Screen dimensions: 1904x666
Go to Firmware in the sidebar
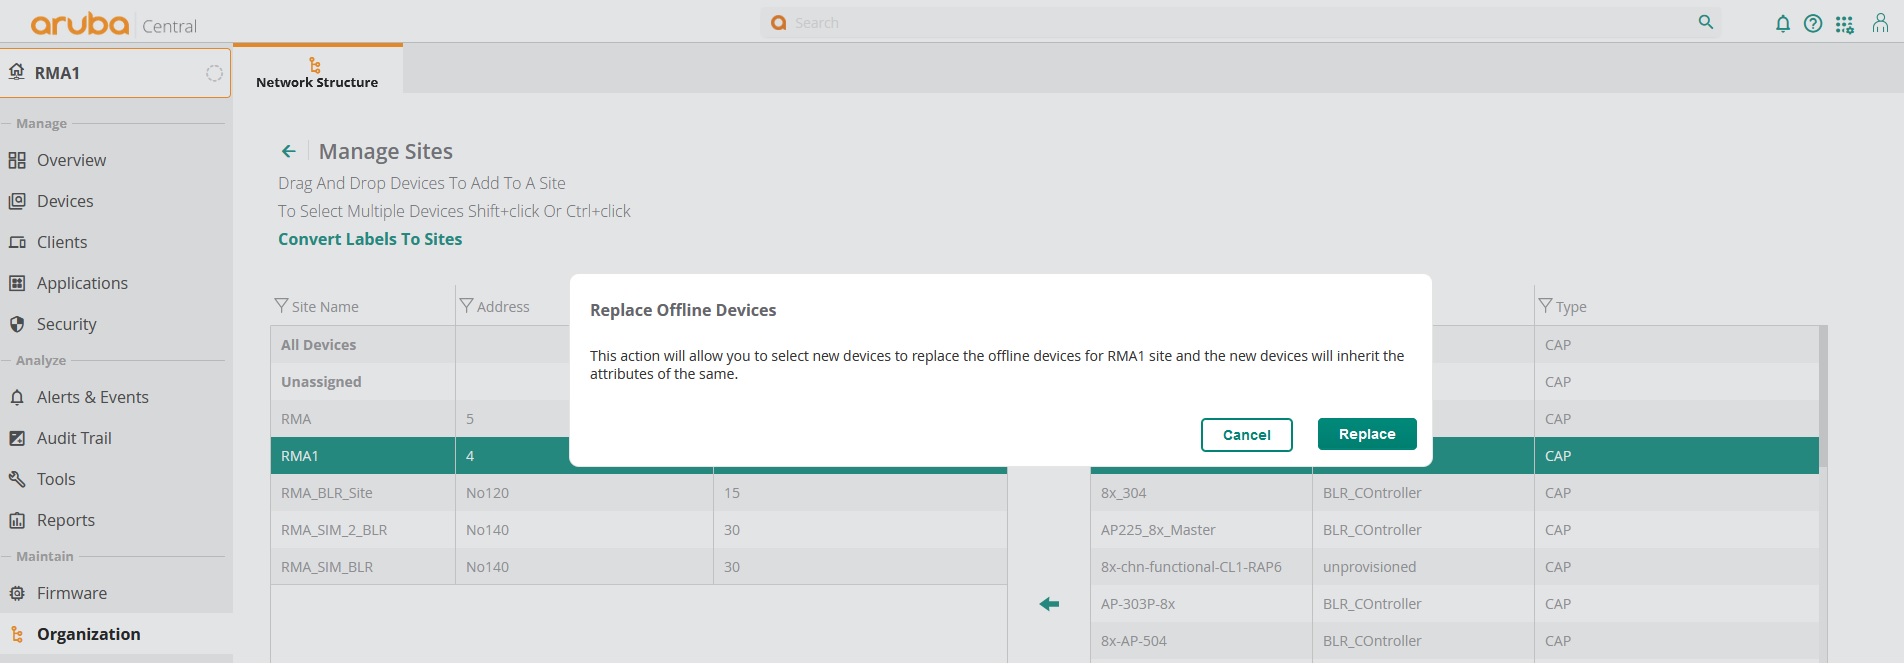[71, 593]
